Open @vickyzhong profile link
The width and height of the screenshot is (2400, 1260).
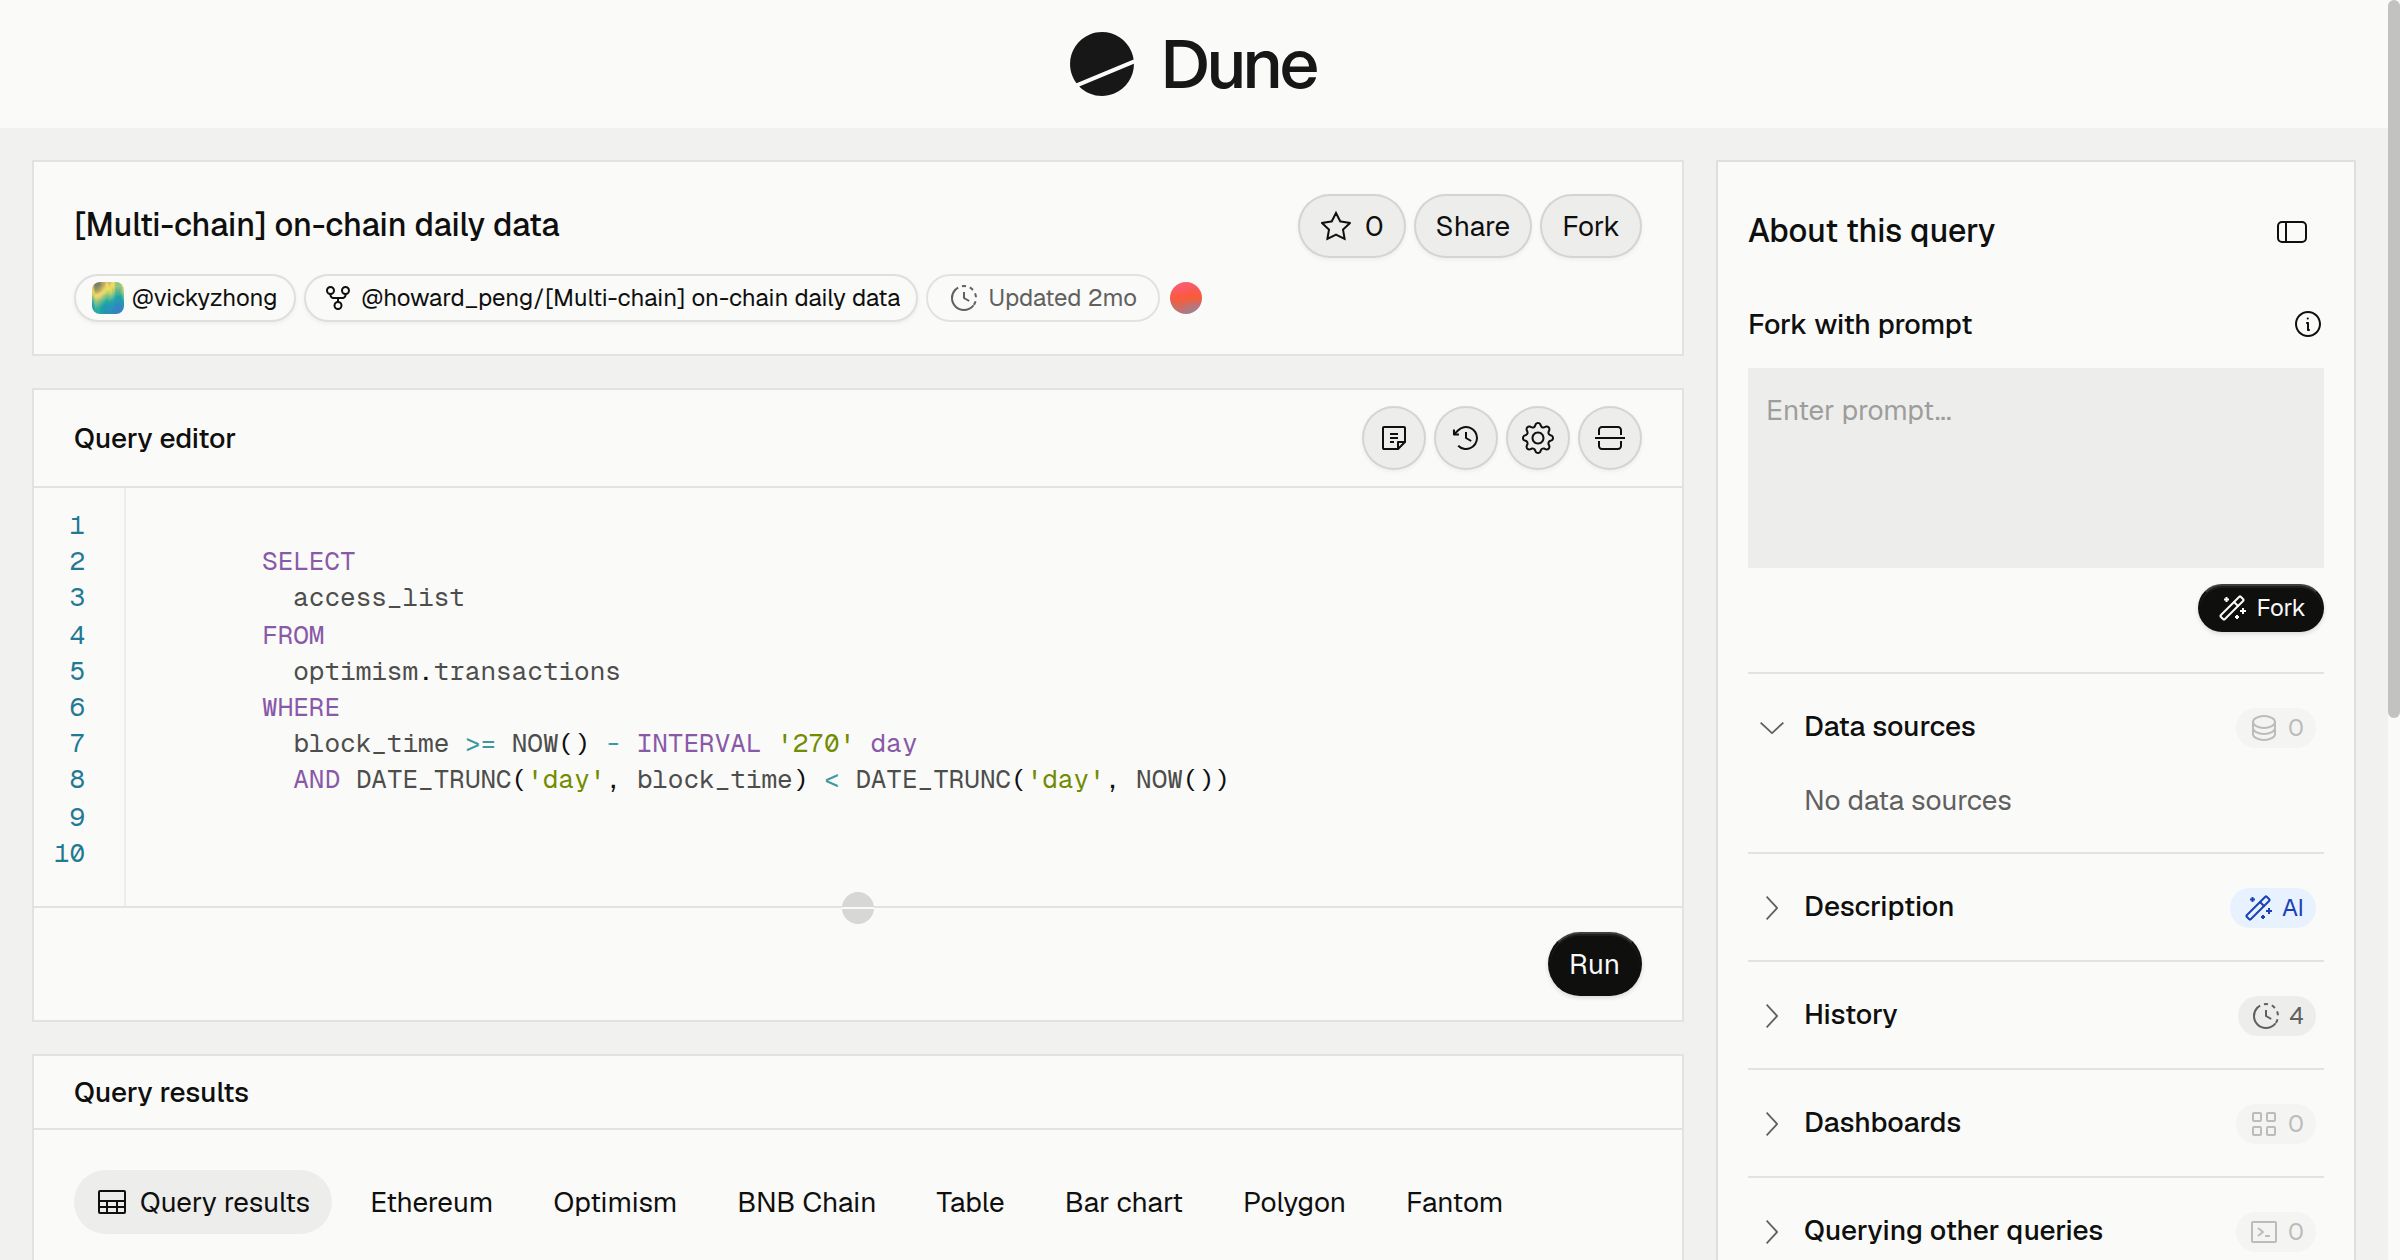coord(185,298)
